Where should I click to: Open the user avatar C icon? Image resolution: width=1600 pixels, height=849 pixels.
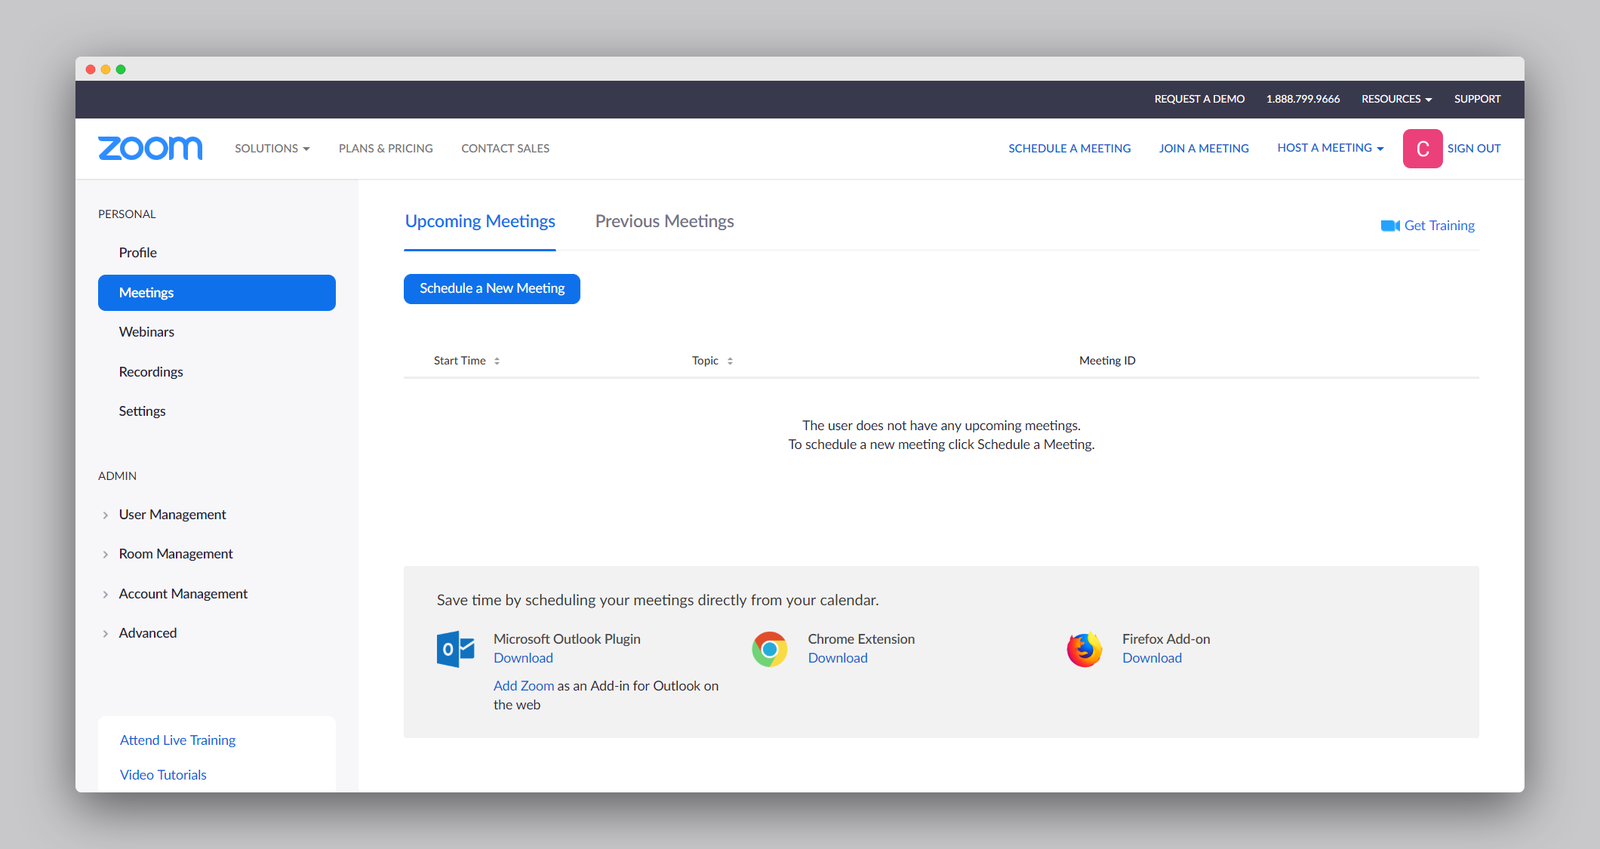pyautogui.click(x=1422, y=149)
